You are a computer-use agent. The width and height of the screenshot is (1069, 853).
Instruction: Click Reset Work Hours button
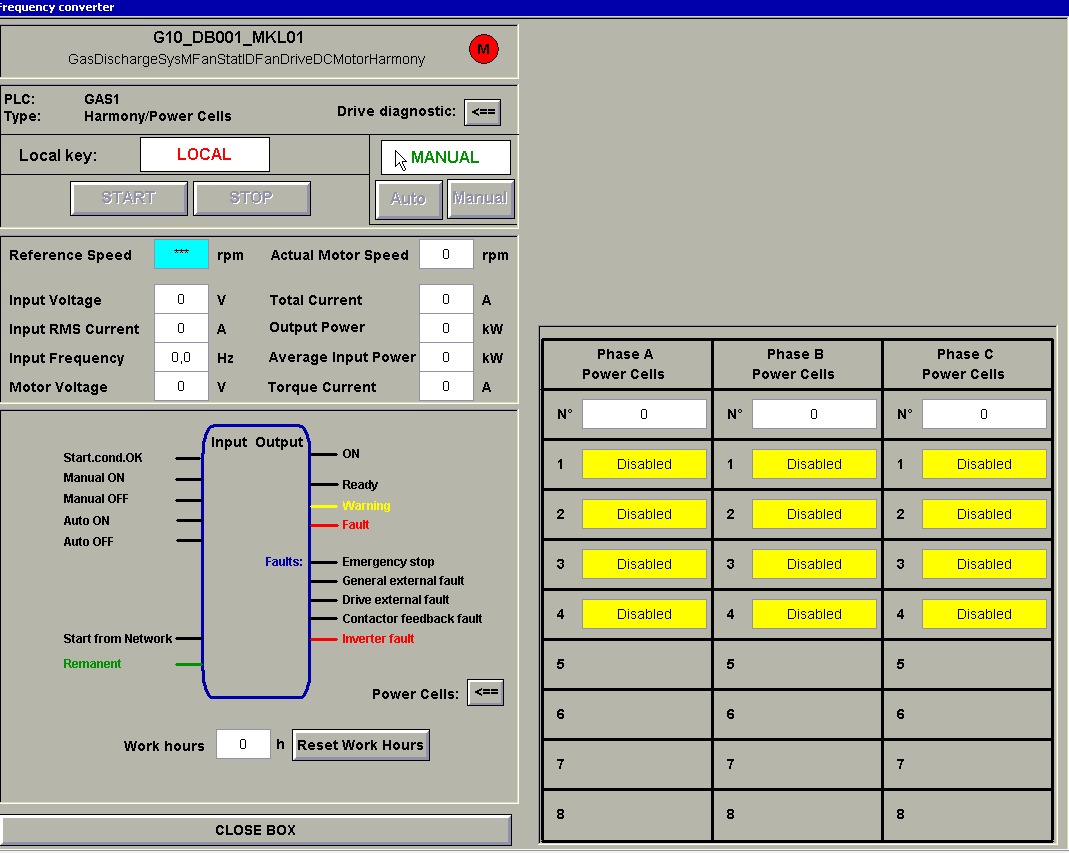click(x=360, y=745)
